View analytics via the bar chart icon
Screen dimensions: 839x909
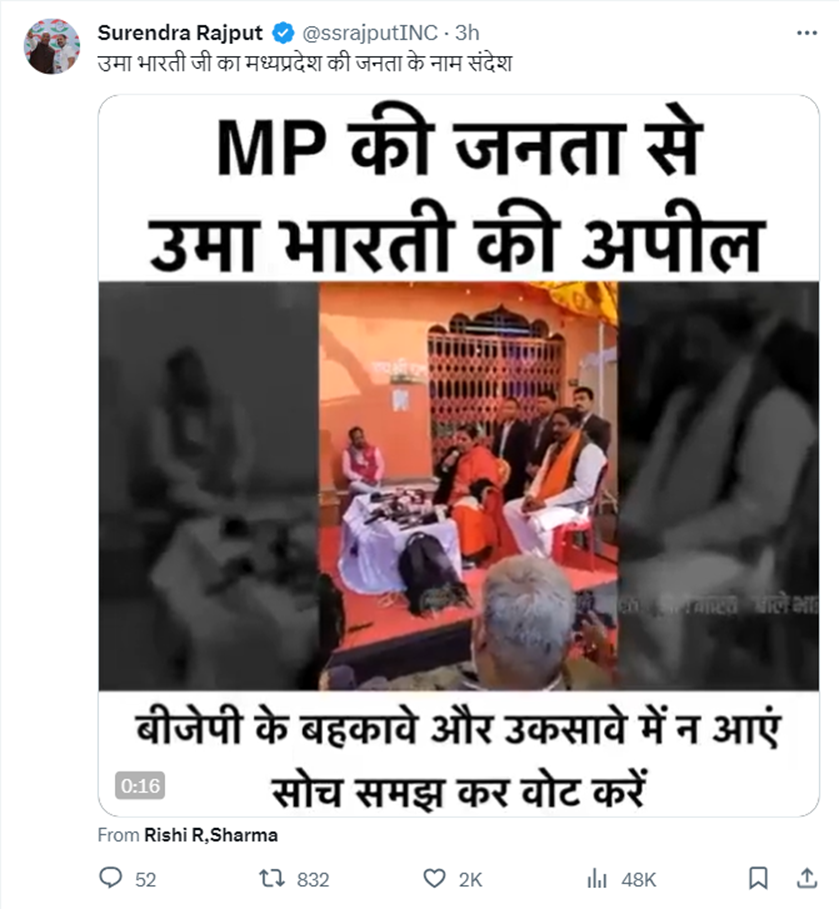(x=597, y=879)
